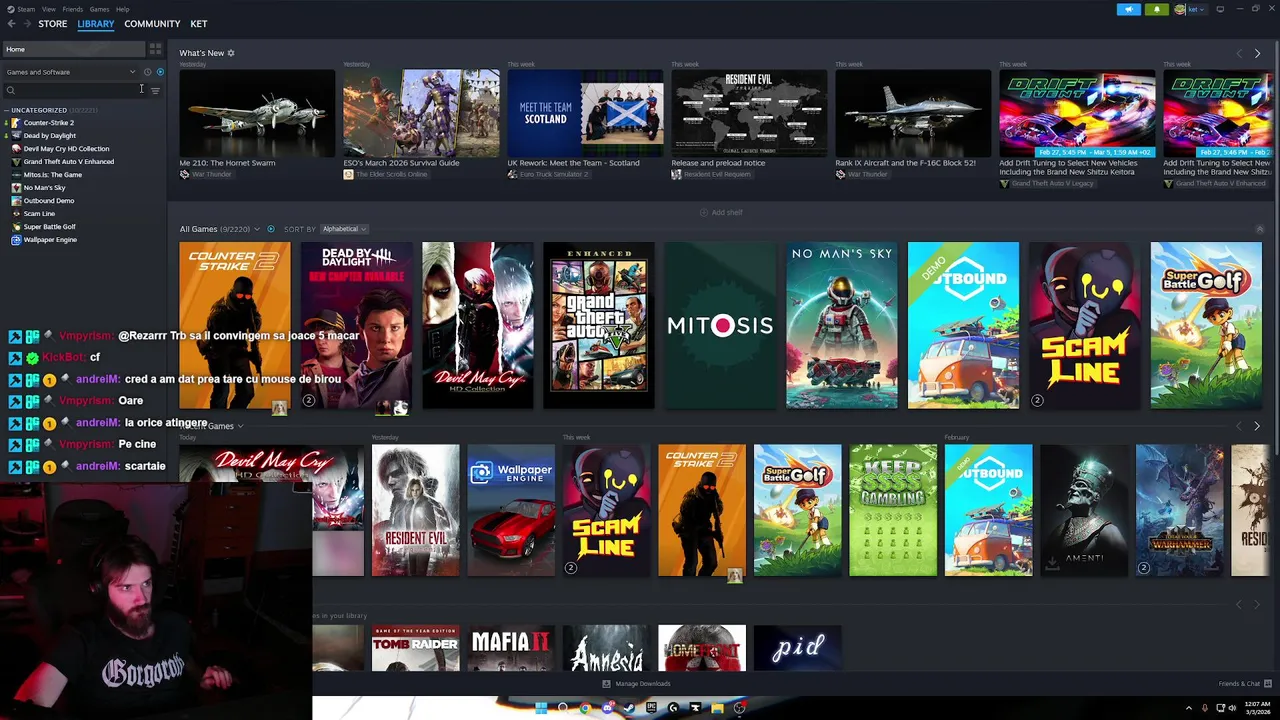Screen dimensions: 1280x720
Task: Select Grand Theft Auto V Enhanced in sidebar
Action: [69, 162]
